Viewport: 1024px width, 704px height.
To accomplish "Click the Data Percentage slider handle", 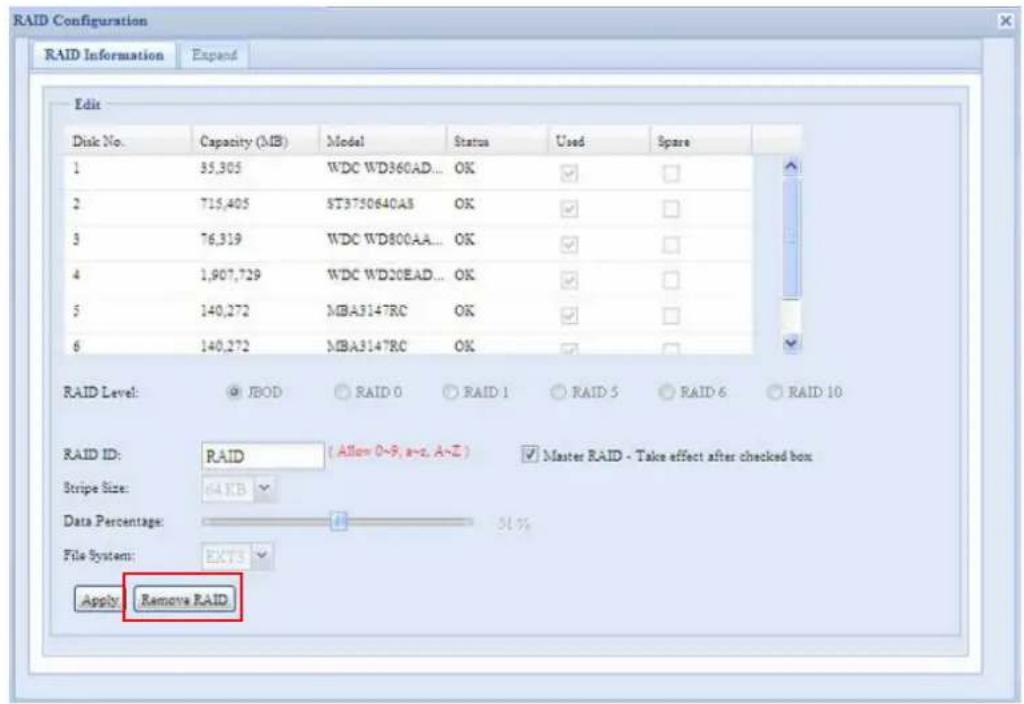I will click(339, 521).
